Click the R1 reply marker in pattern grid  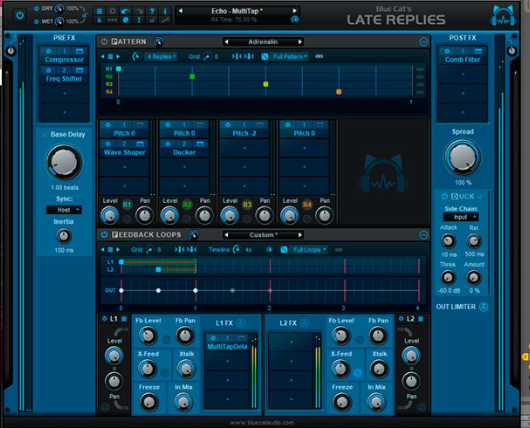[x=119, y=69]
